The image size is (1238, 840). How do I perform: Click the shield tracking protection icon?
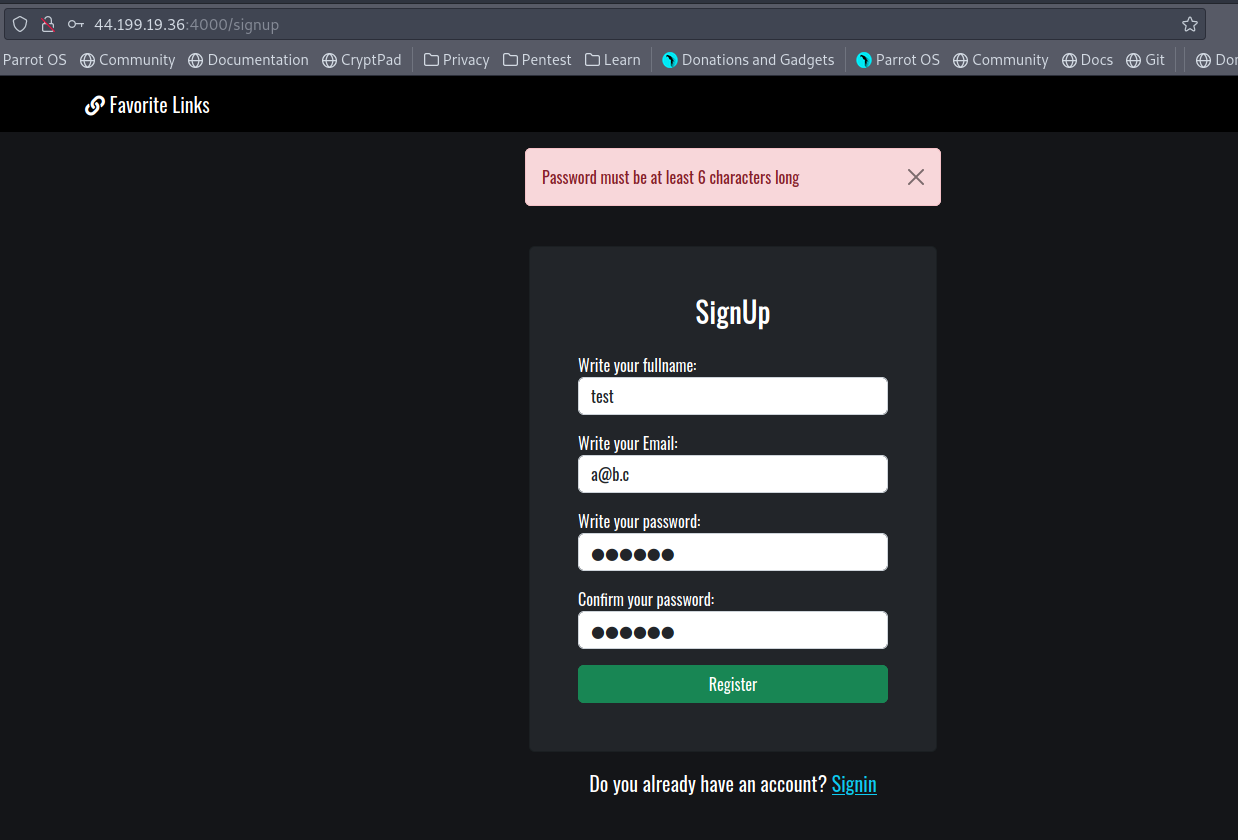(20, 24)
